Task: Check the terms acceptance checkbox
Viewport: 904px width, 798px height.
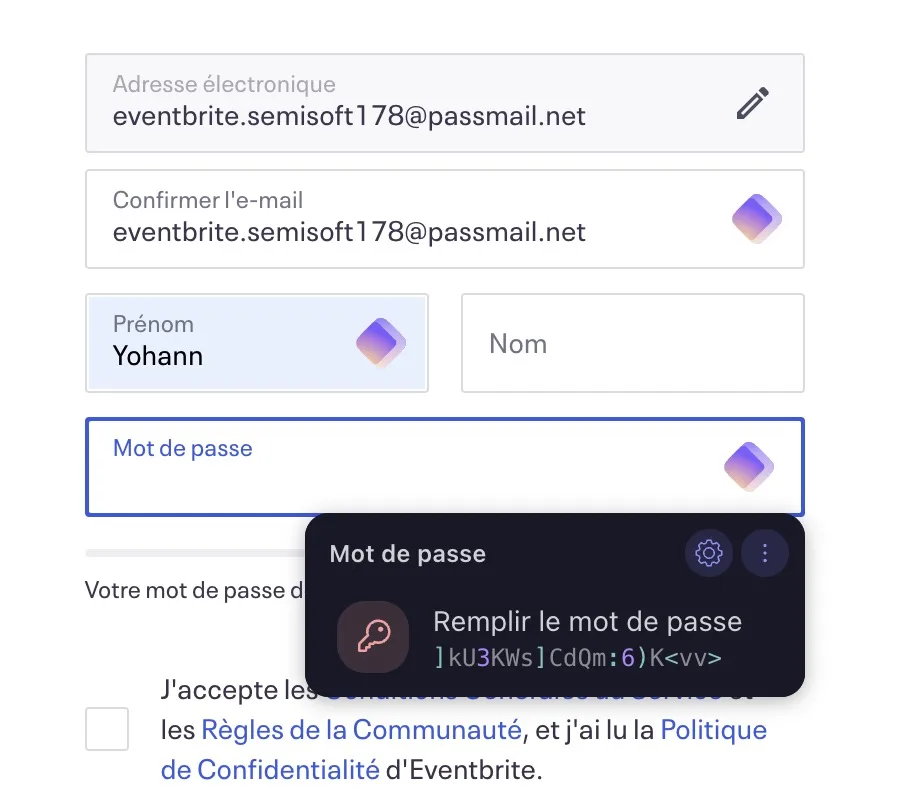Action: click(107, 728)
